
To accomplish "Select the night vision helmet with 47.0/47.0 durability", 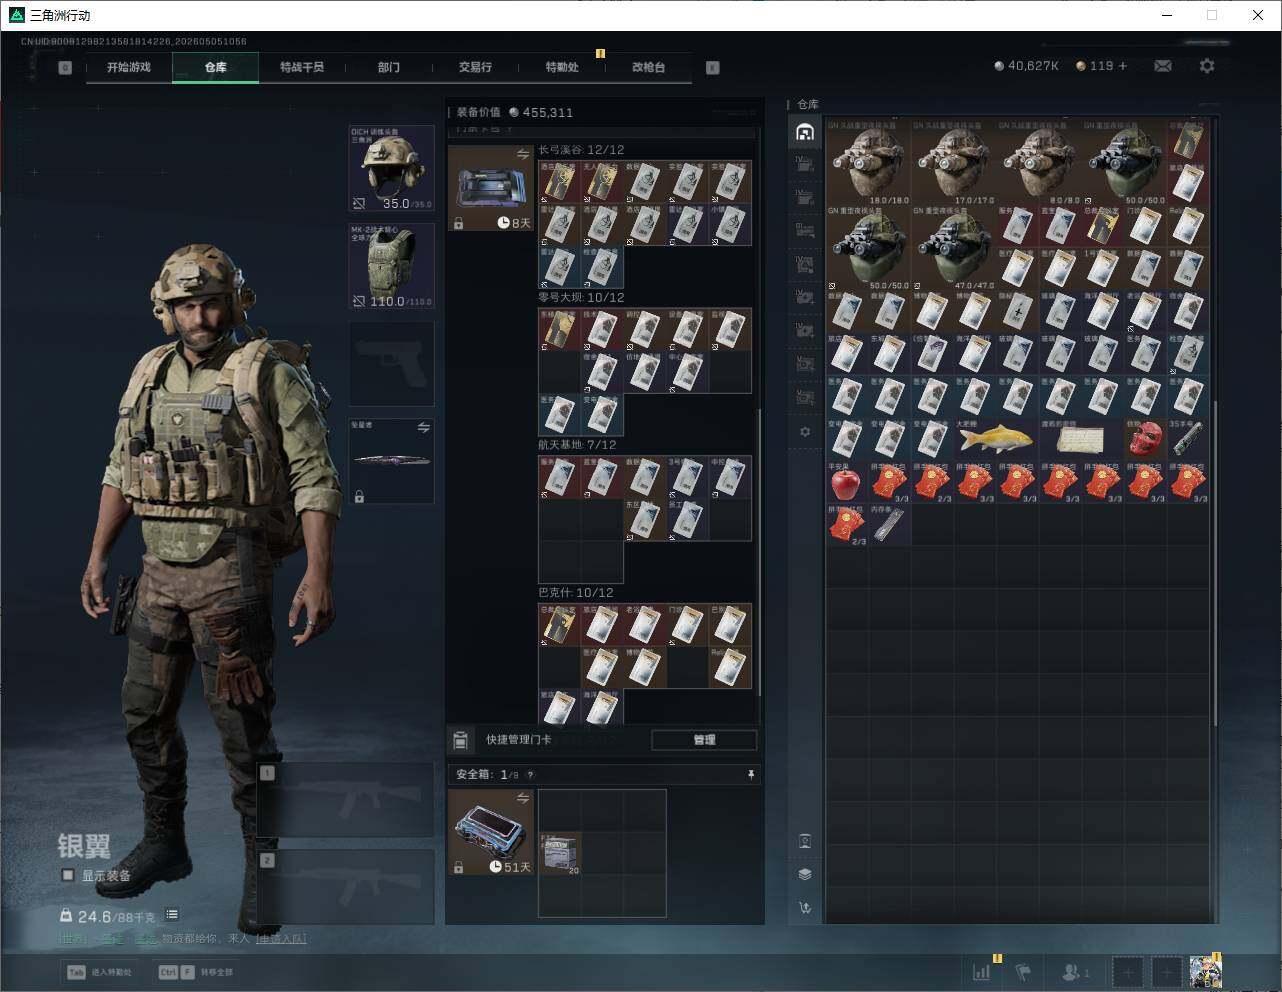I will pyautogui.click(x=953, y=248).
